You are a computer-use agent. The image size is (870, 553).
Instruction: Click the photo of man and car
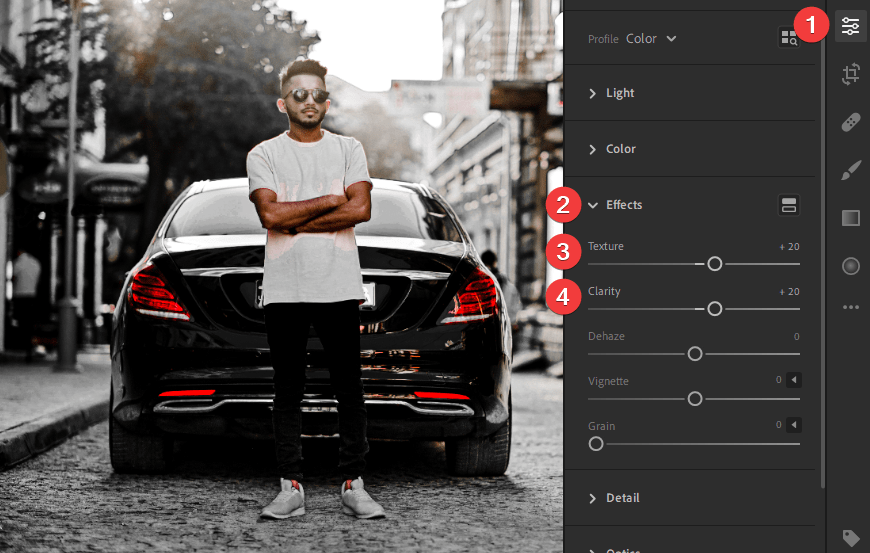coord(281,276)
